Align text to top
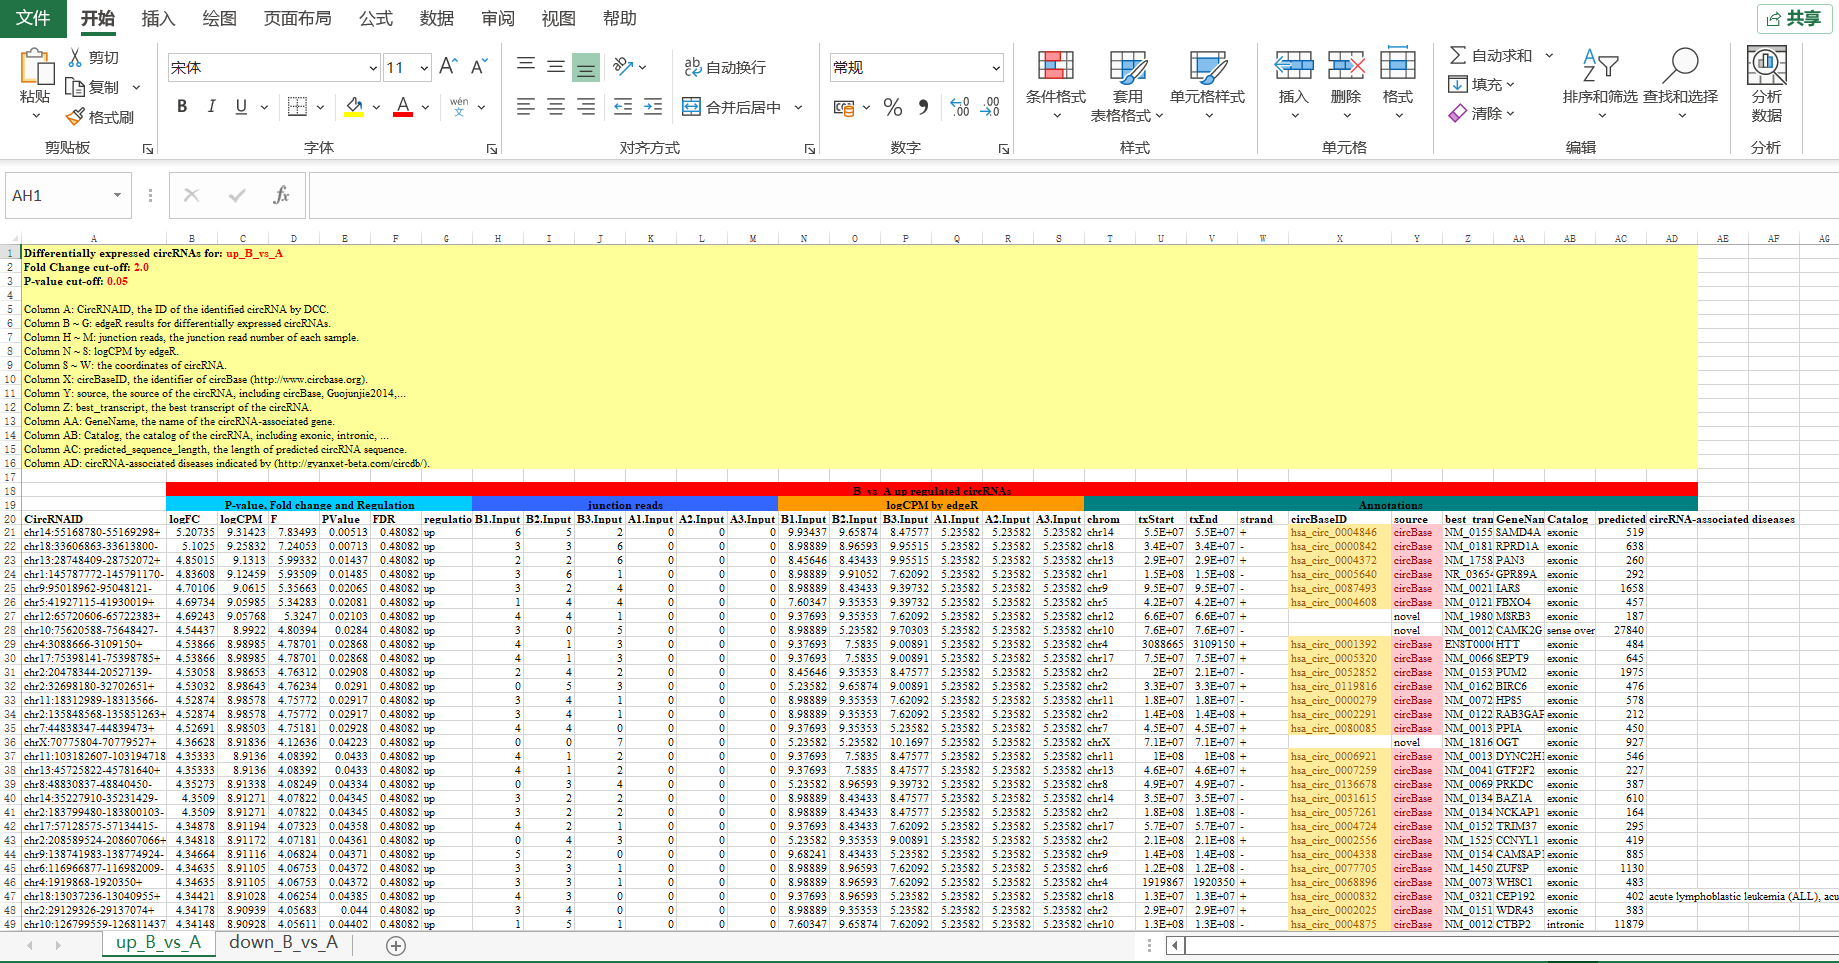 click(x=526, y=66)
